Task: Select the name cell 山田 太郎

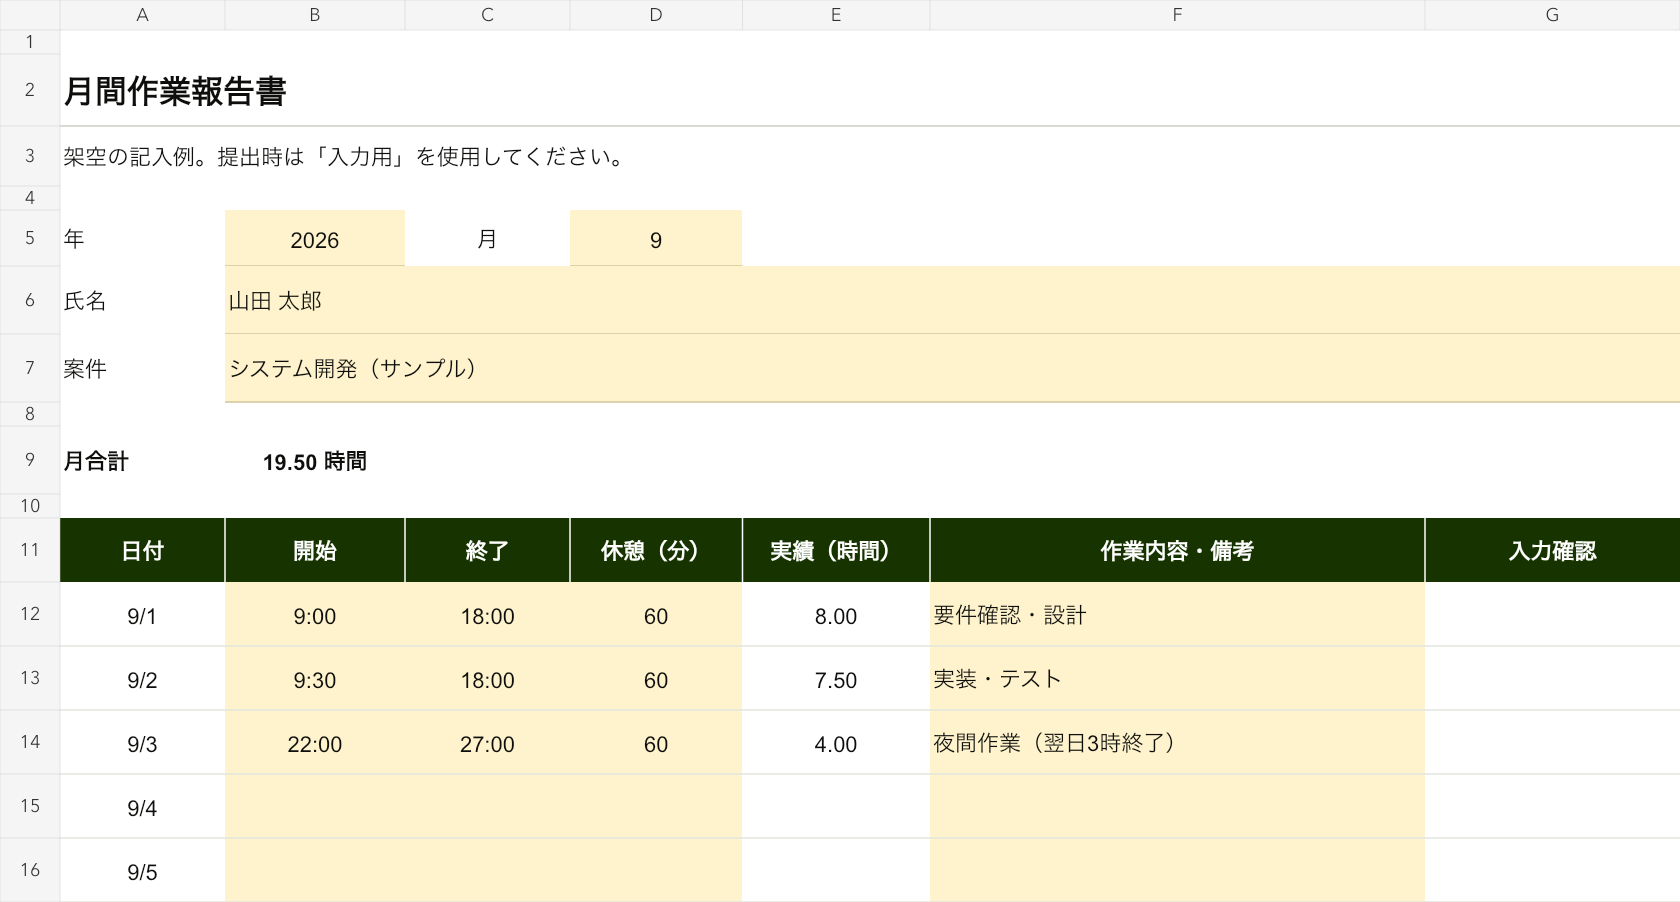Action: [x=952, y=301]
